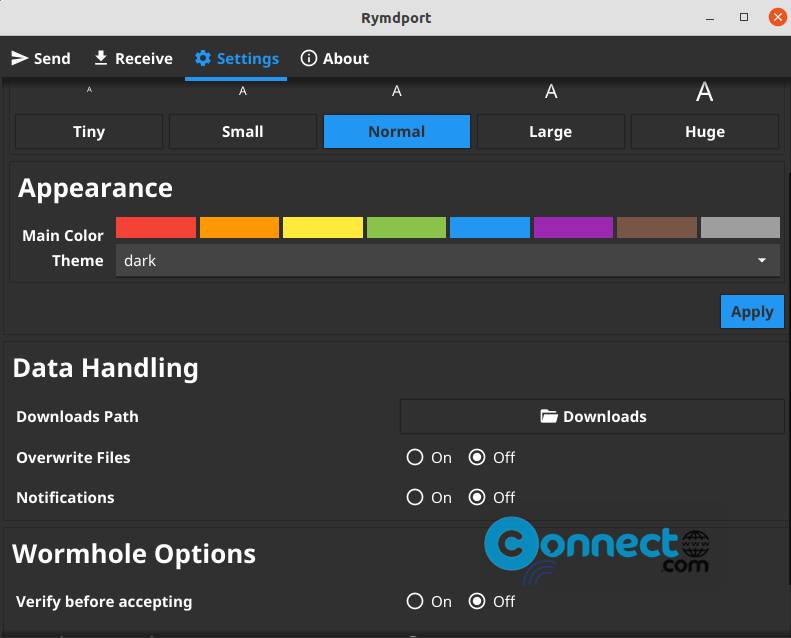The height and width of the screenshot is (638, 791).
Task: Maximize the Rymdport window
Action: click(744, 17)
